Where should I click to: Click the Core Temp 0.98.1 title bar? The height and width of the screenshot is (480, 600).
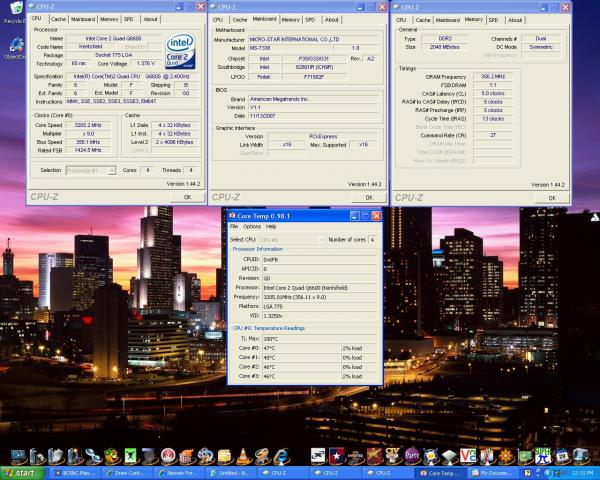(x=305, y=216)
